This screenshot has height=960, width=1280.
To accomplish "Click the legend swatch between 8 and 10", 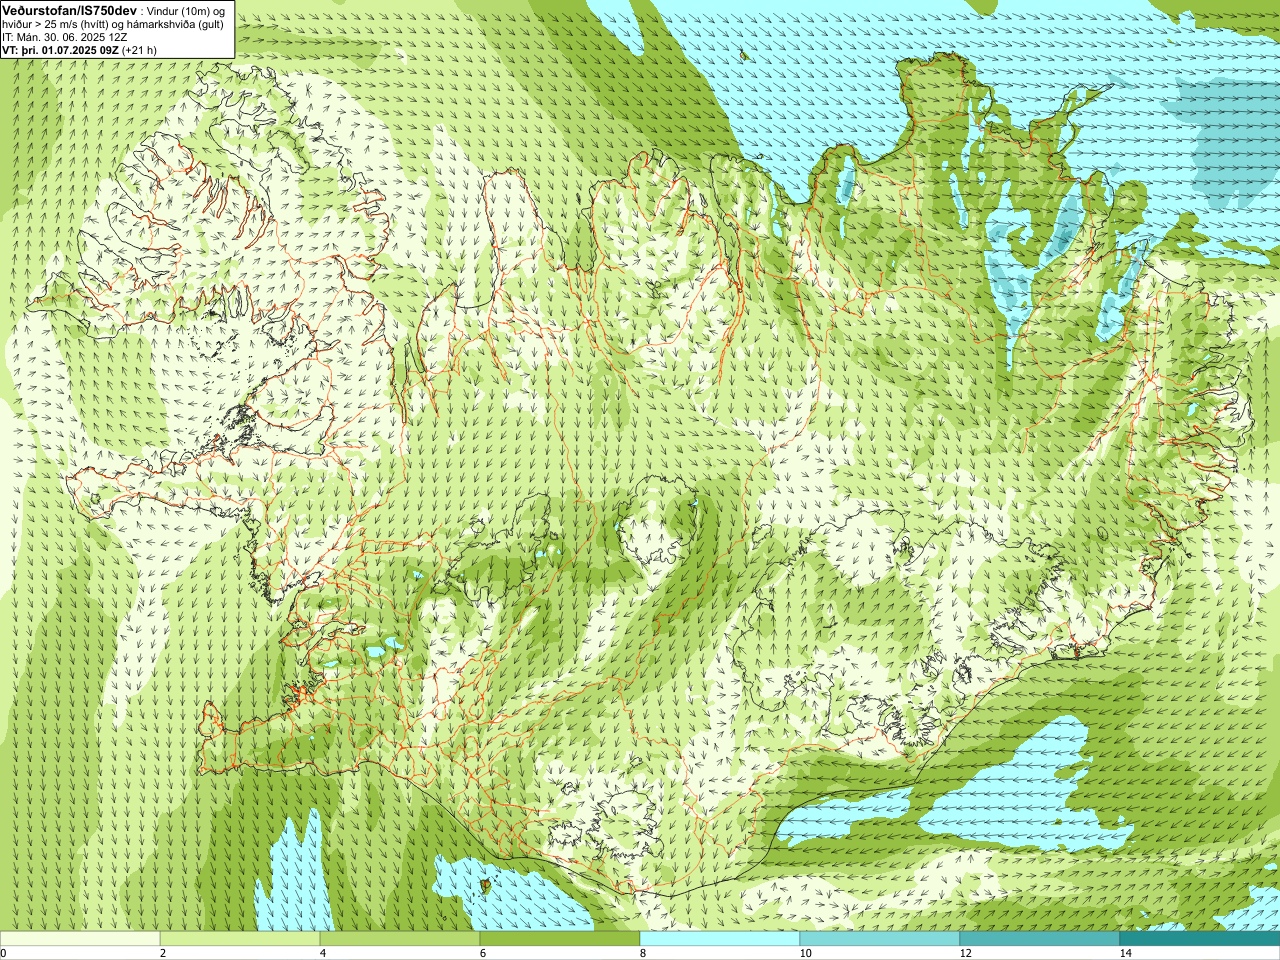I will [x=720, y=939].
